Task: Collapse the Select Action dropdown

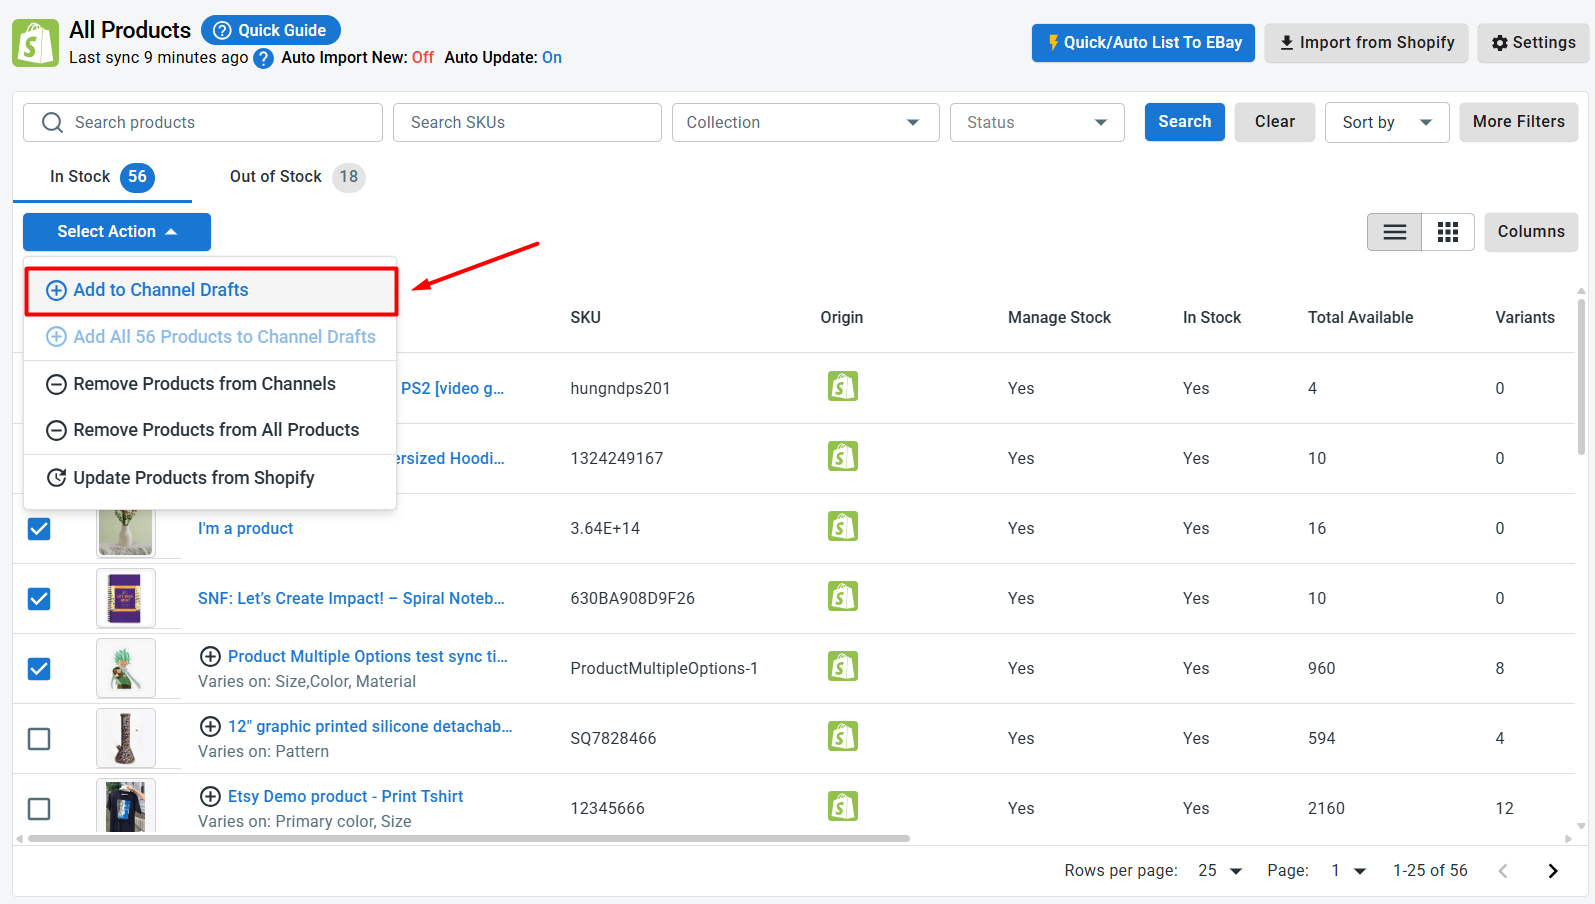Action: (117, 232)
